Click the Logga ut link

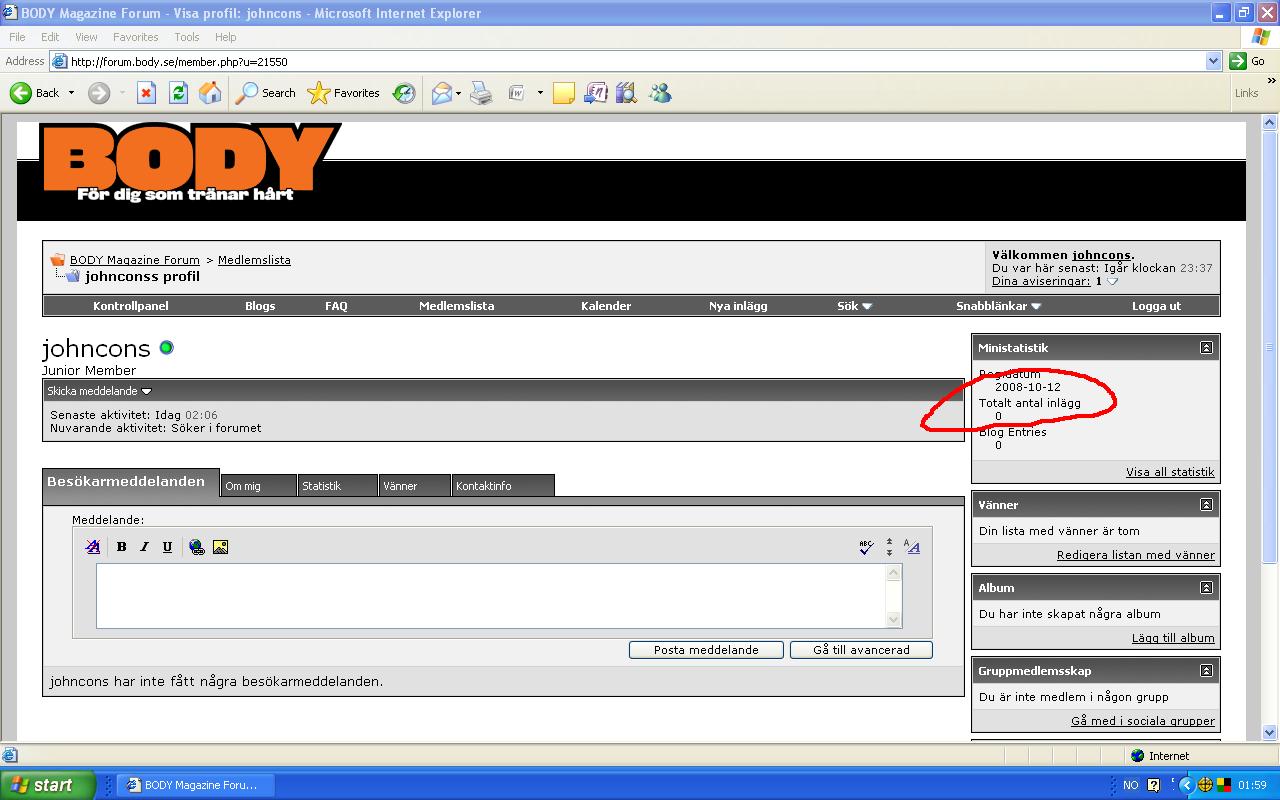[x=1156, y=306]
